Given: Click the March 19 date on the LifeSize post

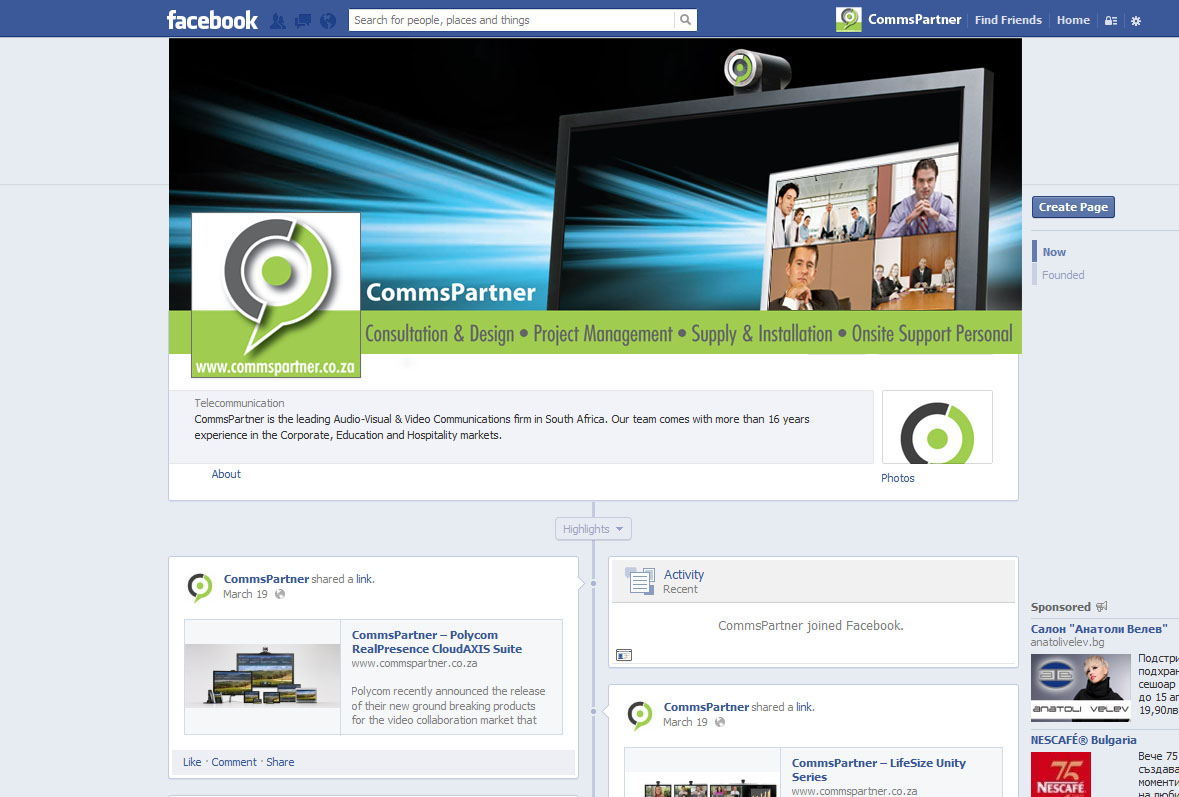Looking at the screenshot, I should [x=685, y=722].
